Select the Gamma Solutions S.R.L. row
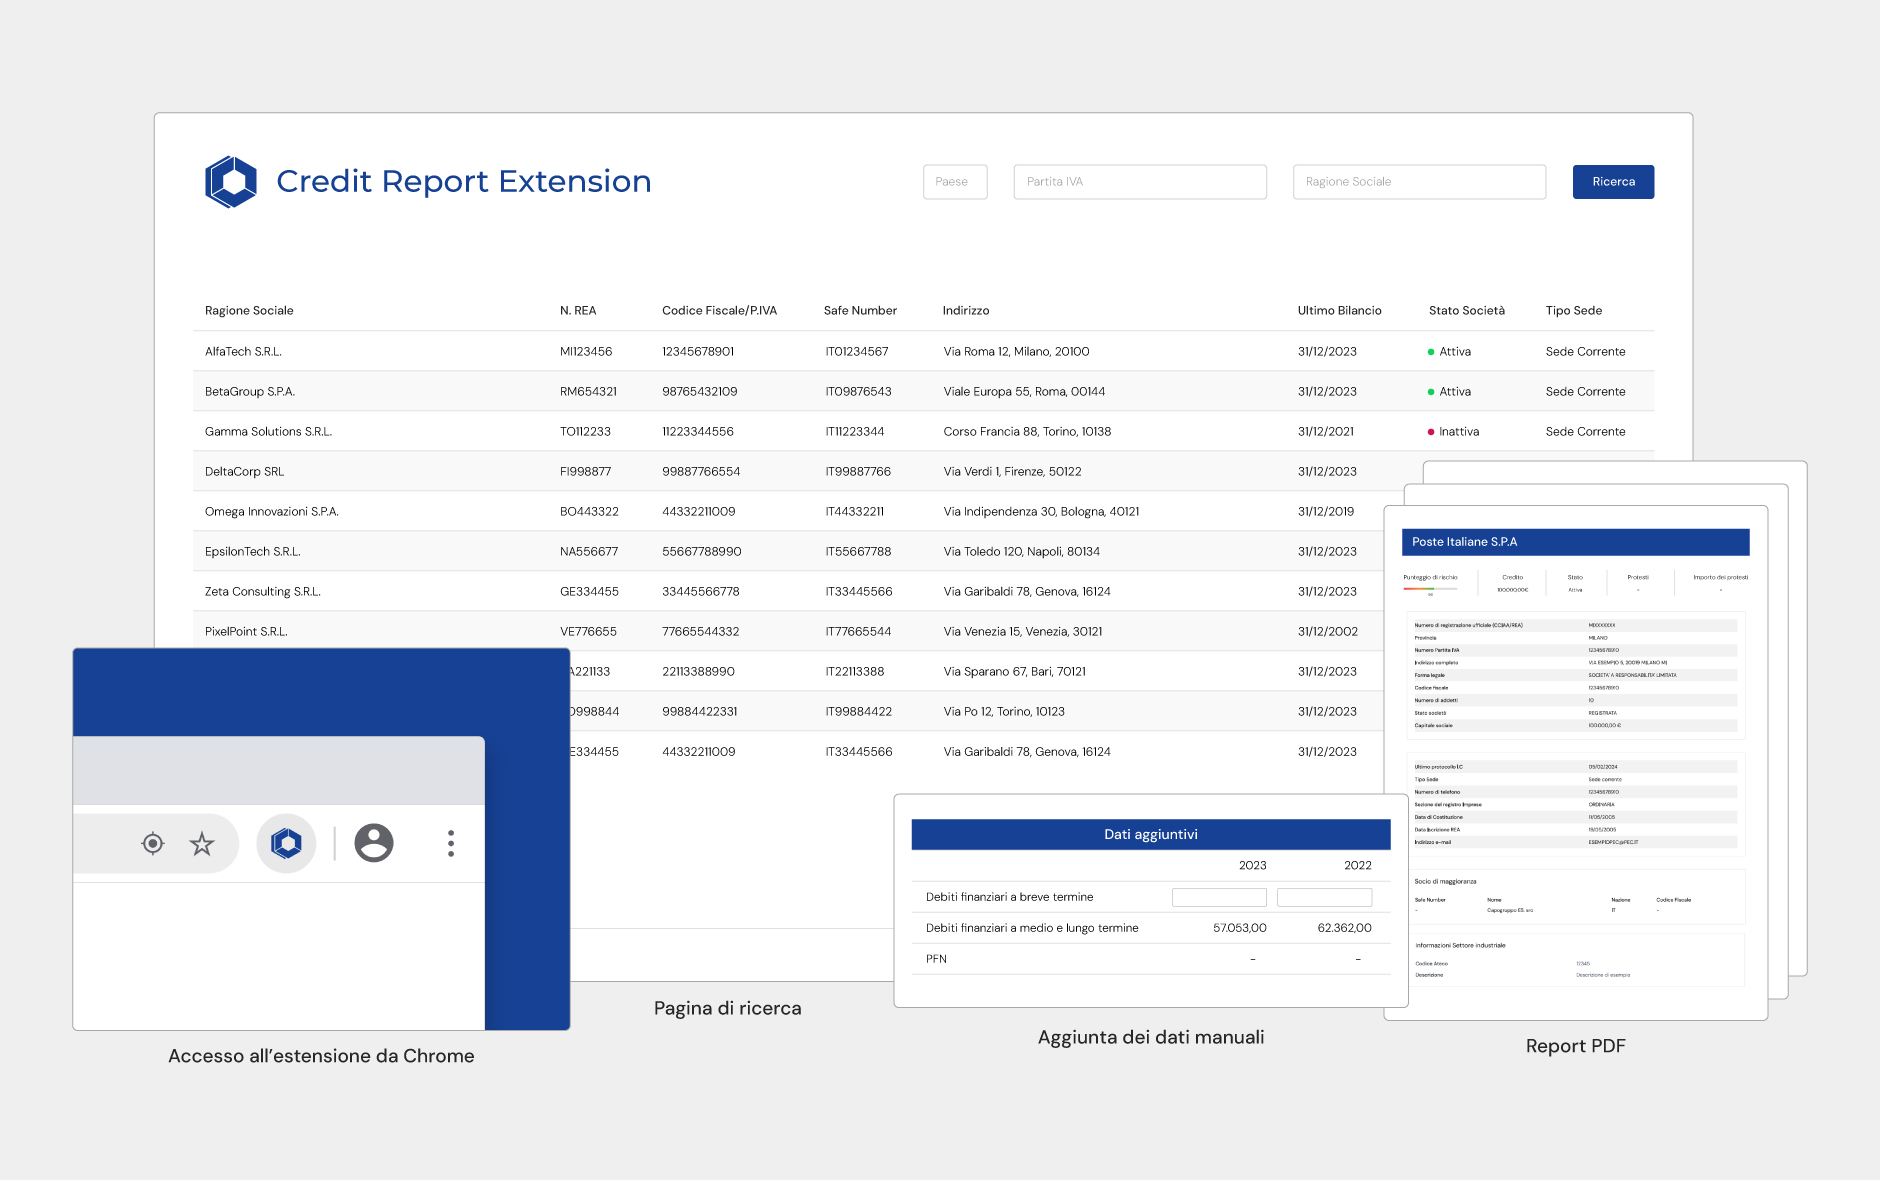The height and width of the screenshot is (1180, 1880). click(x=268, y=432)
